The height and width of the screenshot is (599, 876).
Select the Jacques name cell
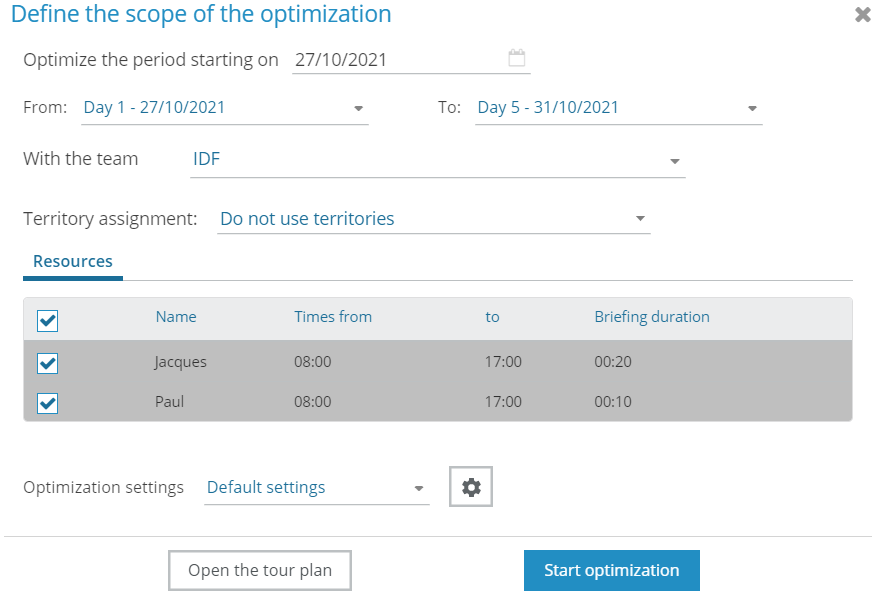pyautogui.click(x=181, y=362)
